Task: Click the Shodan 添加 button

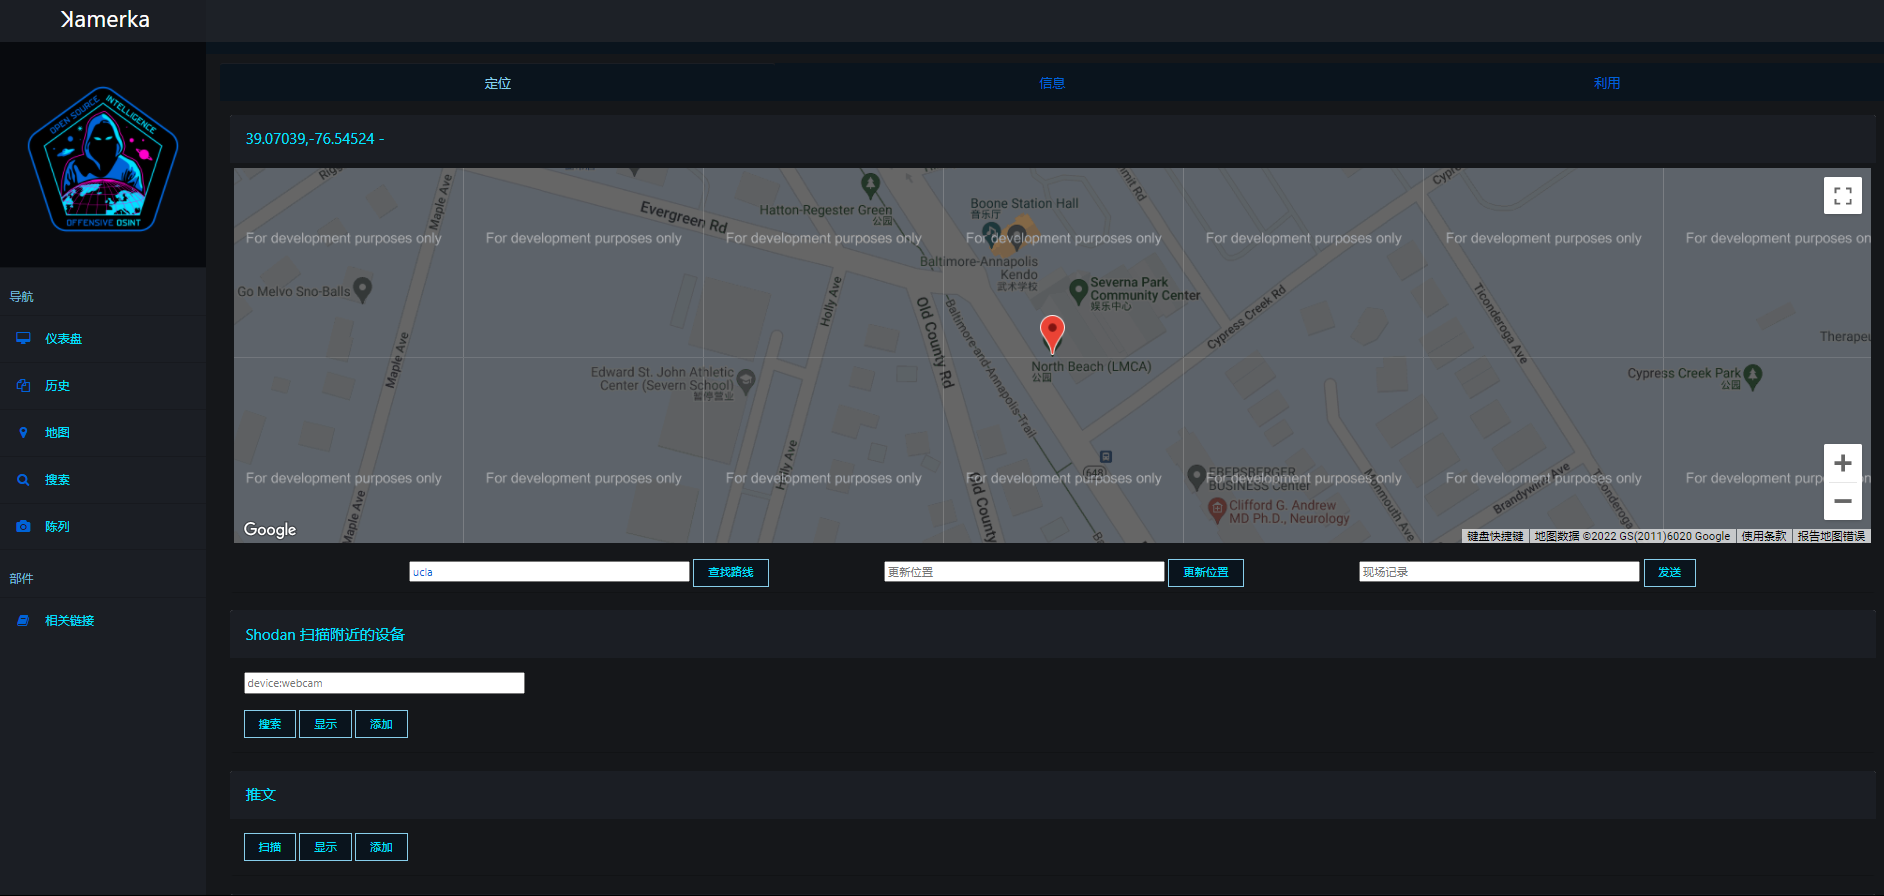Action: (x=381, y=724)
